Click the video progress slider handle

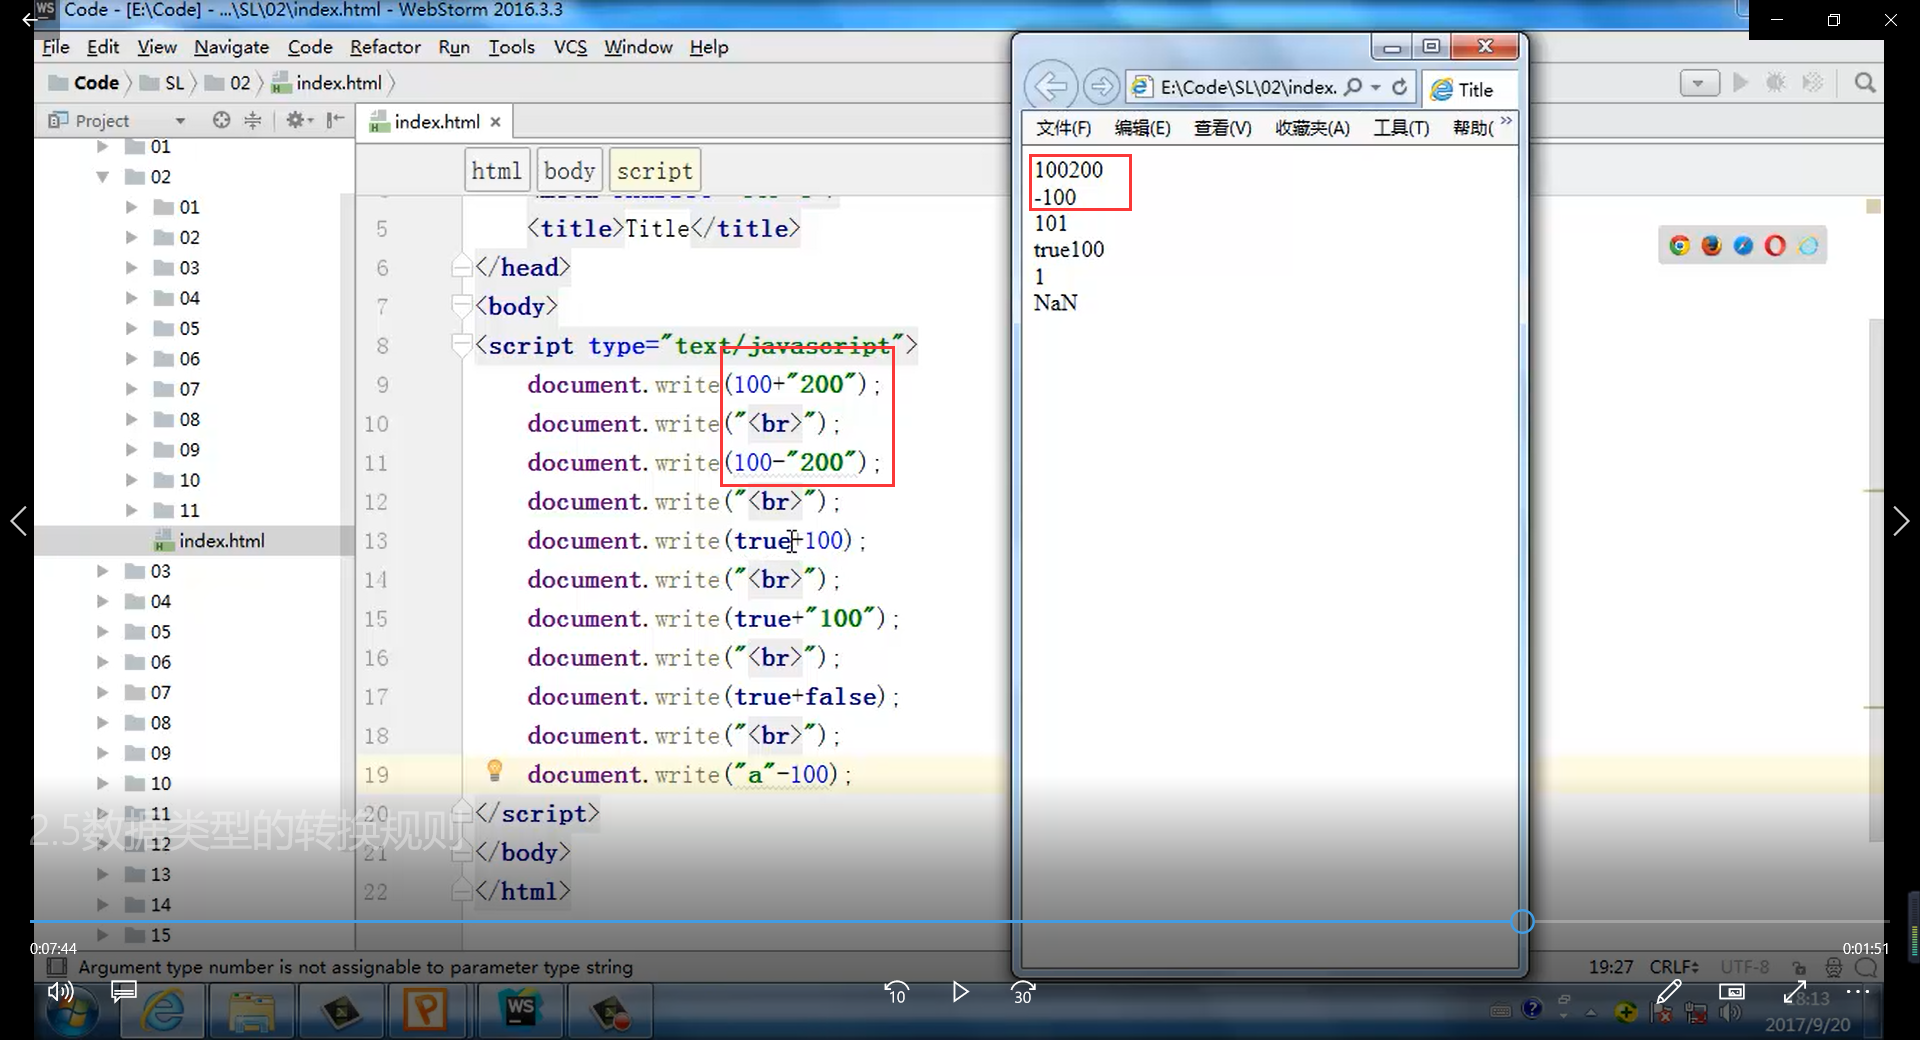[1522, 921]
